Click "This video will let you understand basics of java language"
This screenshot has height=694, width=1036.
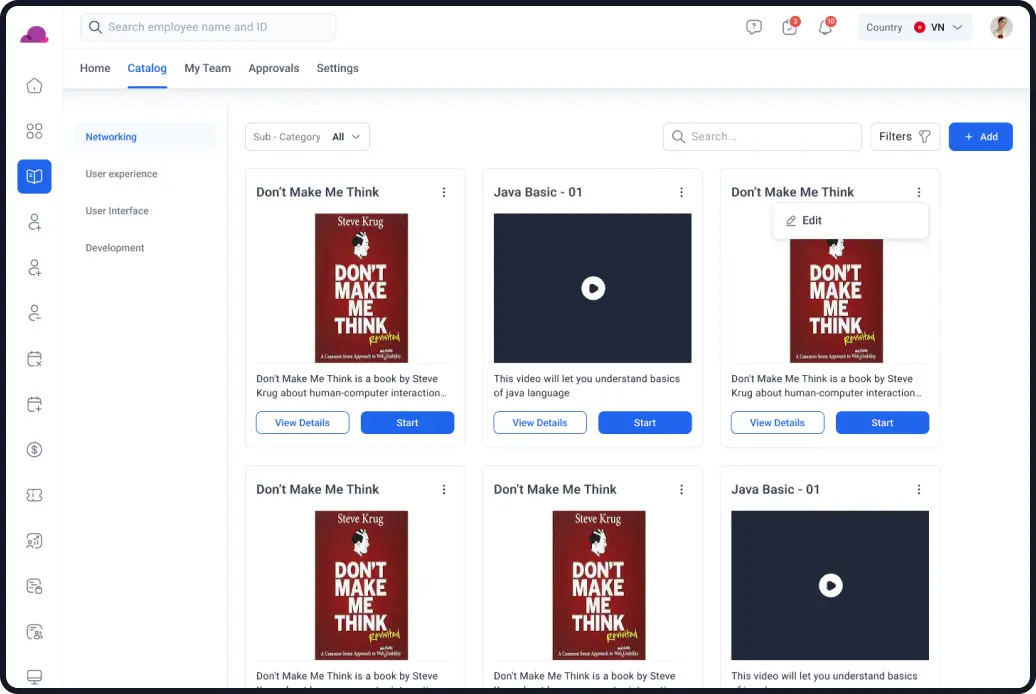point(587,386)
